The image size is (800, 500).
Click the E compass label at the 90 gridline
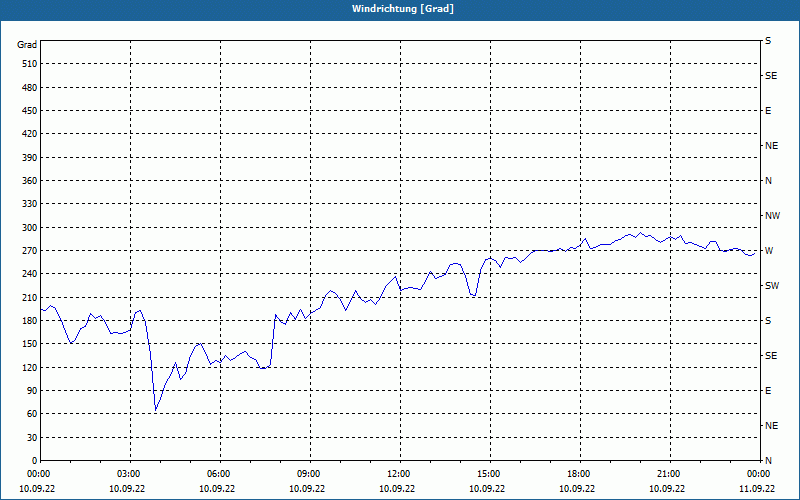[768, 390]
